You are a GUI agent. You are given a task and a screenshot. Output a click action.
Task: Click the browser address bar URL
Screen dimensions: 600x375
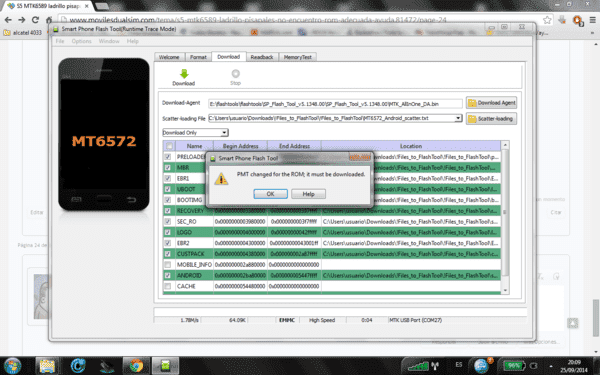click(258, 20)
